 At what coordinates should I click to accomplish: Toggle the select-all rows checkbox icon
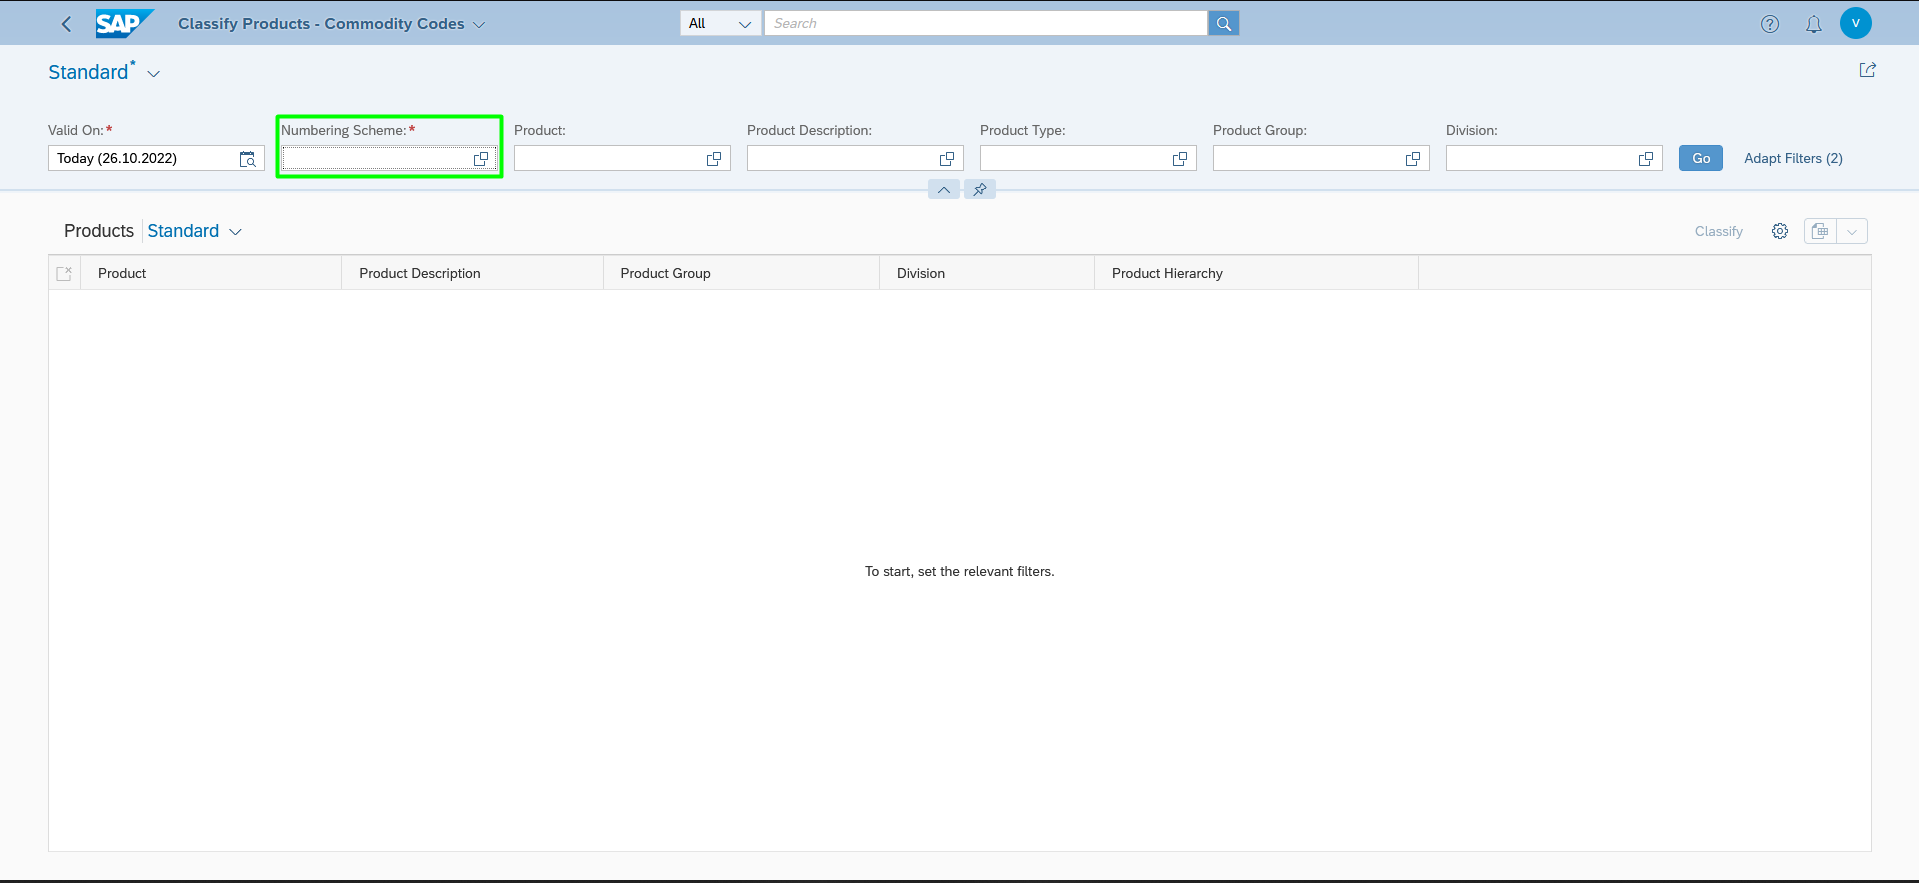[x=64, y=273]
